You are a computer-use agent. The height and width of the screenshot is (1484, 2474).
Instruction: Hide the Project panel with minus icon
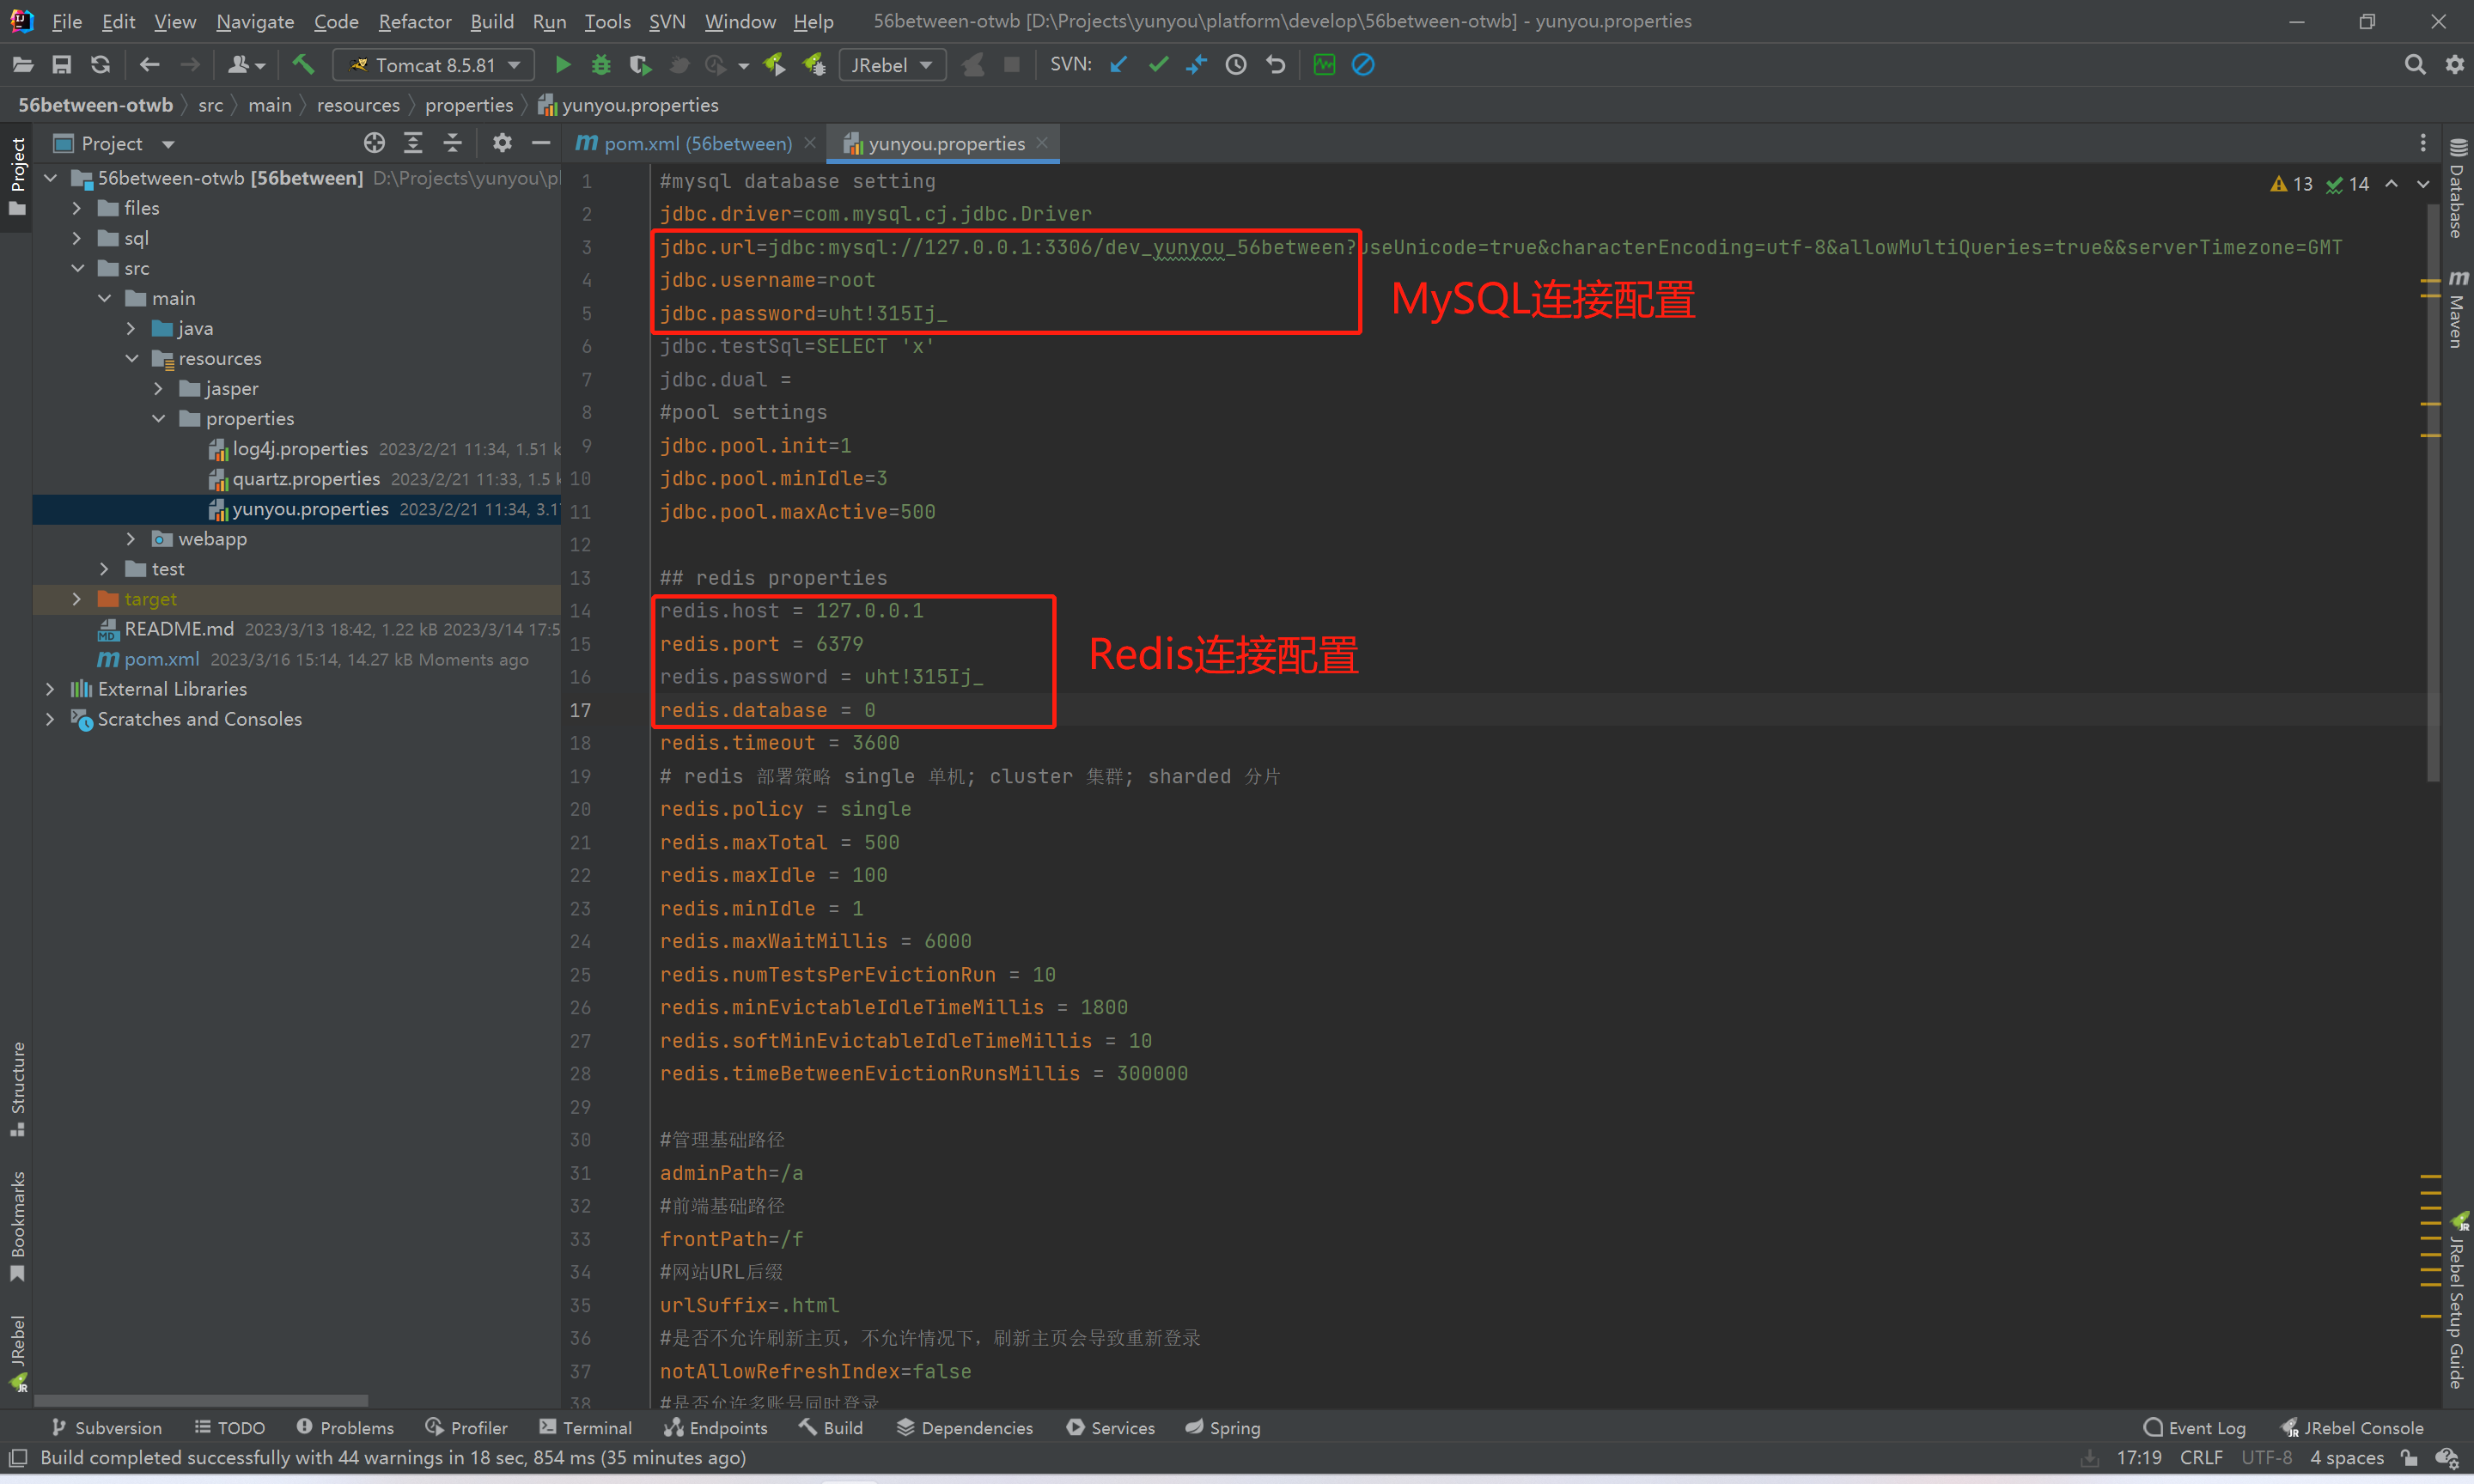click(x=541, y=143)
